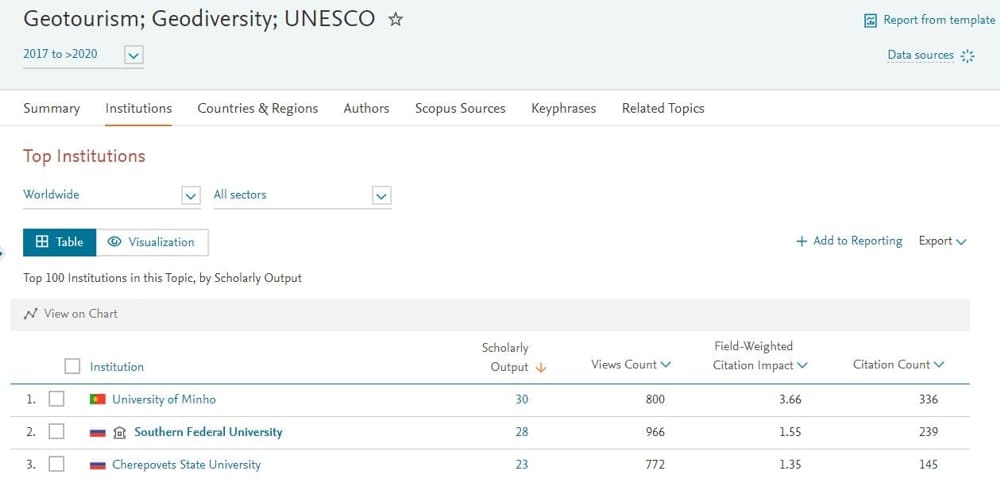Select the Southern Federal University checkbox

tap(57, 432)
